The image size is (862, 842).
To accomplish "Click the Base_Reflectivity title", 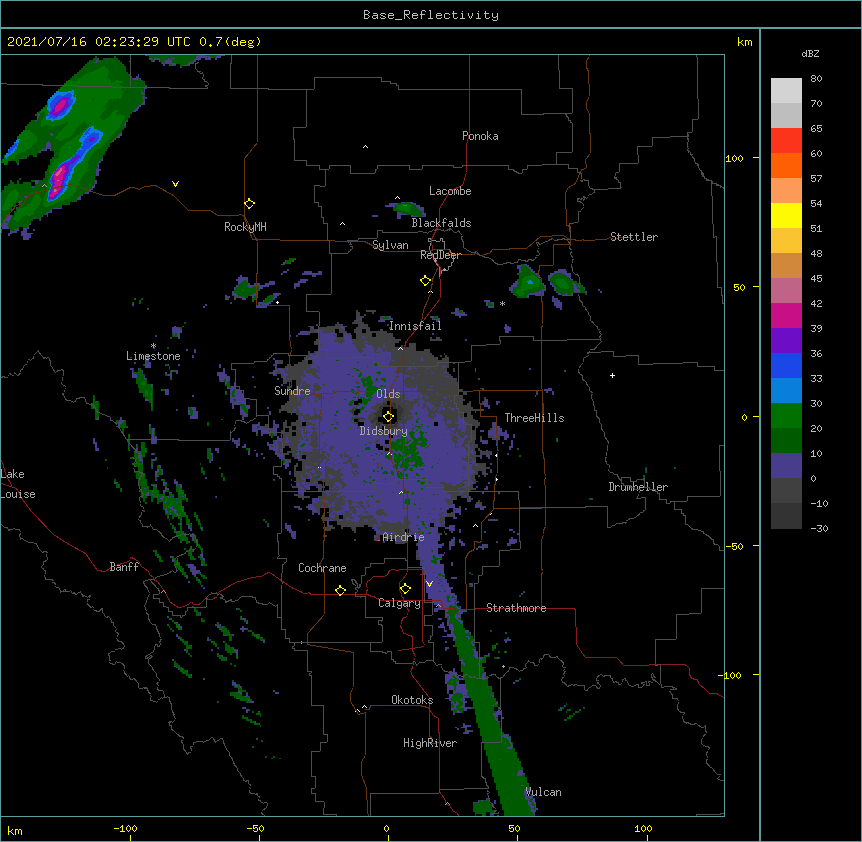I will 431,15.
